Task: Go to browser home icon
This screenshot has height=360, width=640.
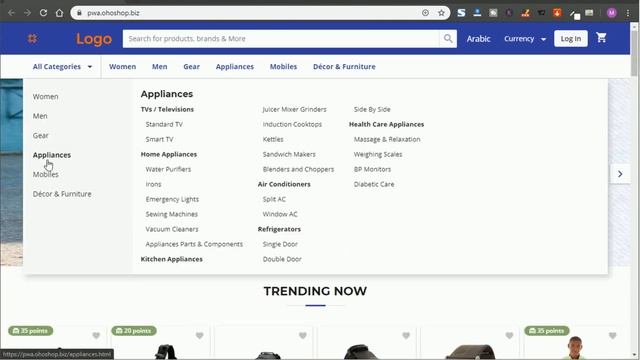Action: click(x=60, y=13)
